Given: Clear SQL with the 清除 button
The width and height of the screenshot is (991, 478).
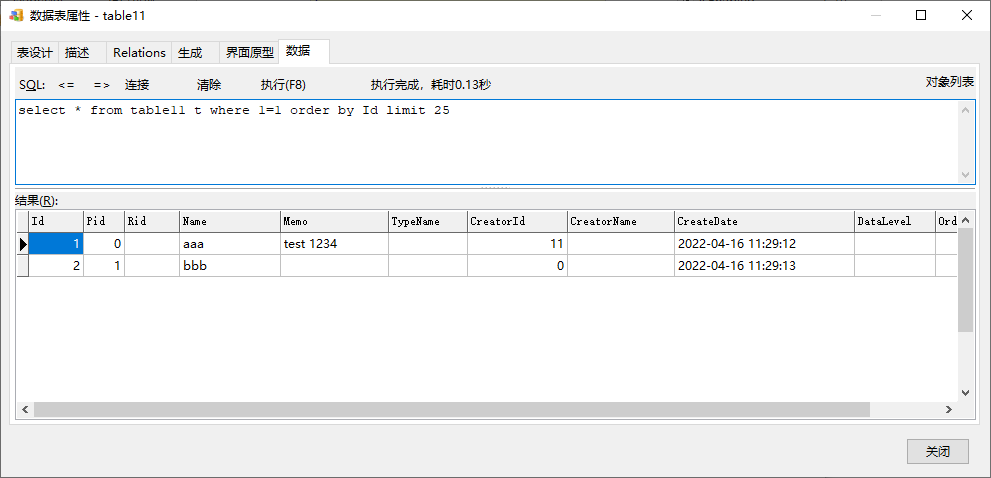Looking at the screenshot, I should [x=209, y=85].
